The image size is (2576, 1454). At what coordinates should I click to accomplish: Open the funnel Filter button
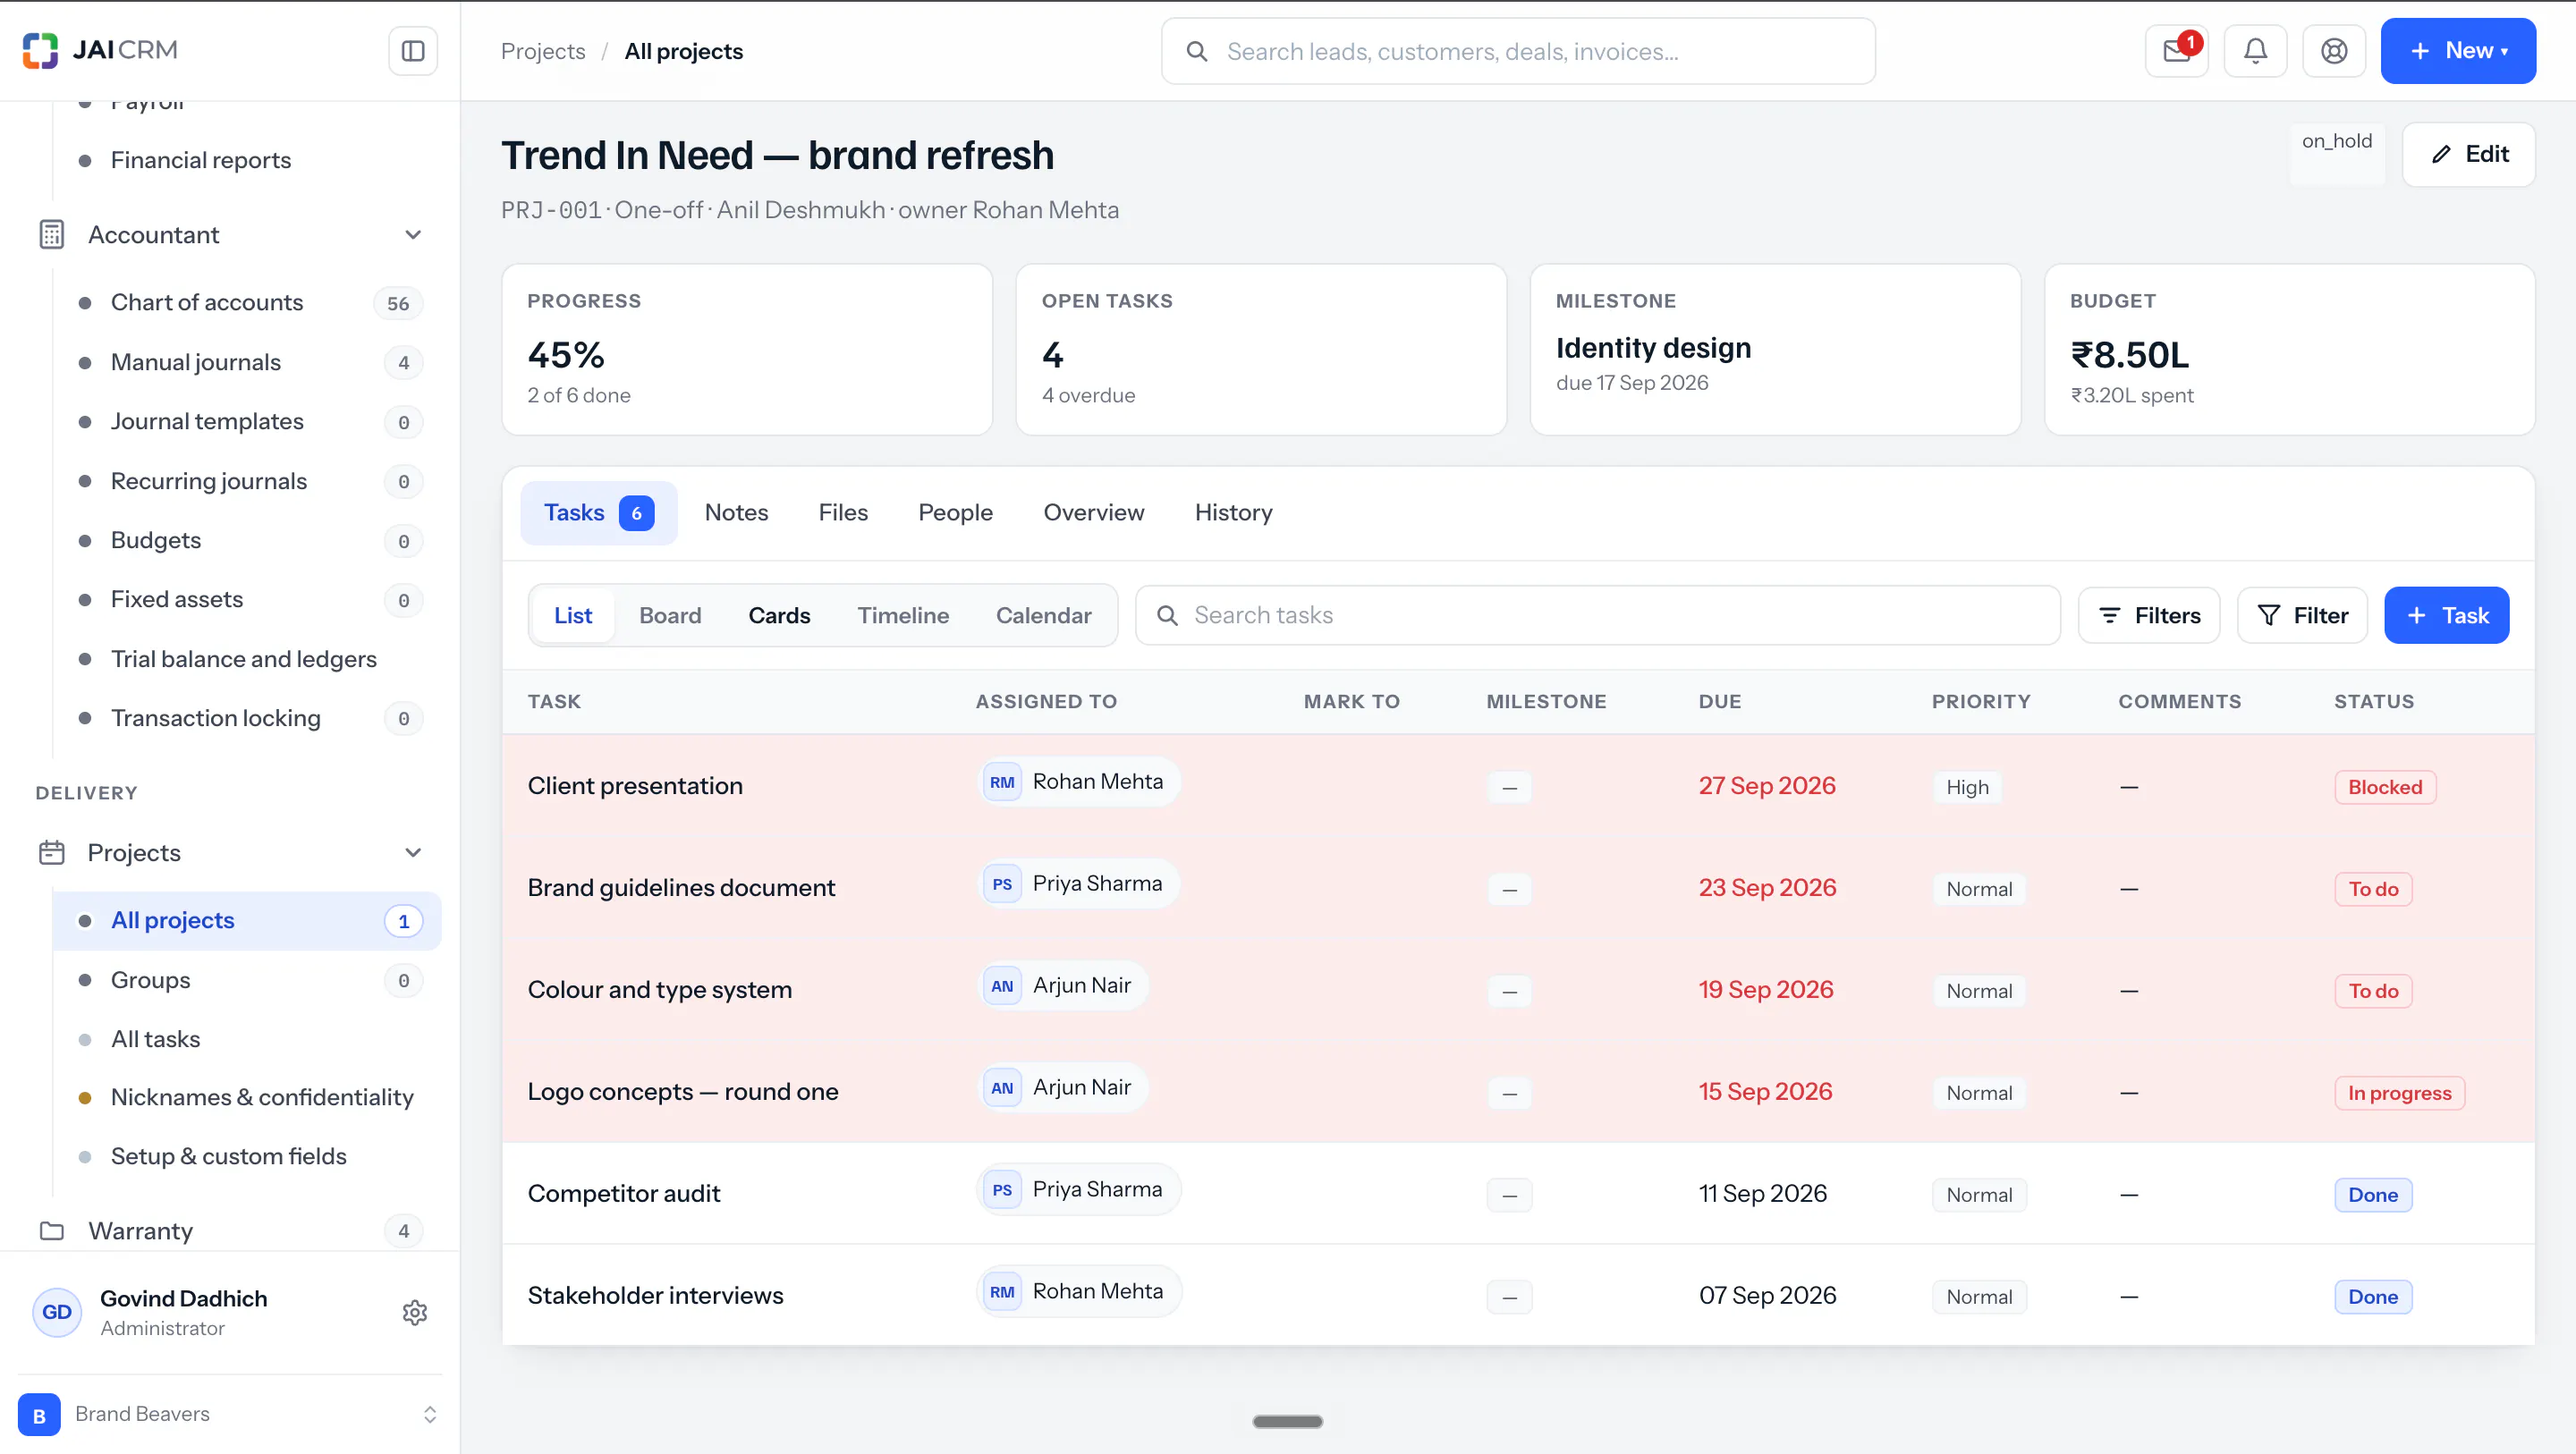2301,615
